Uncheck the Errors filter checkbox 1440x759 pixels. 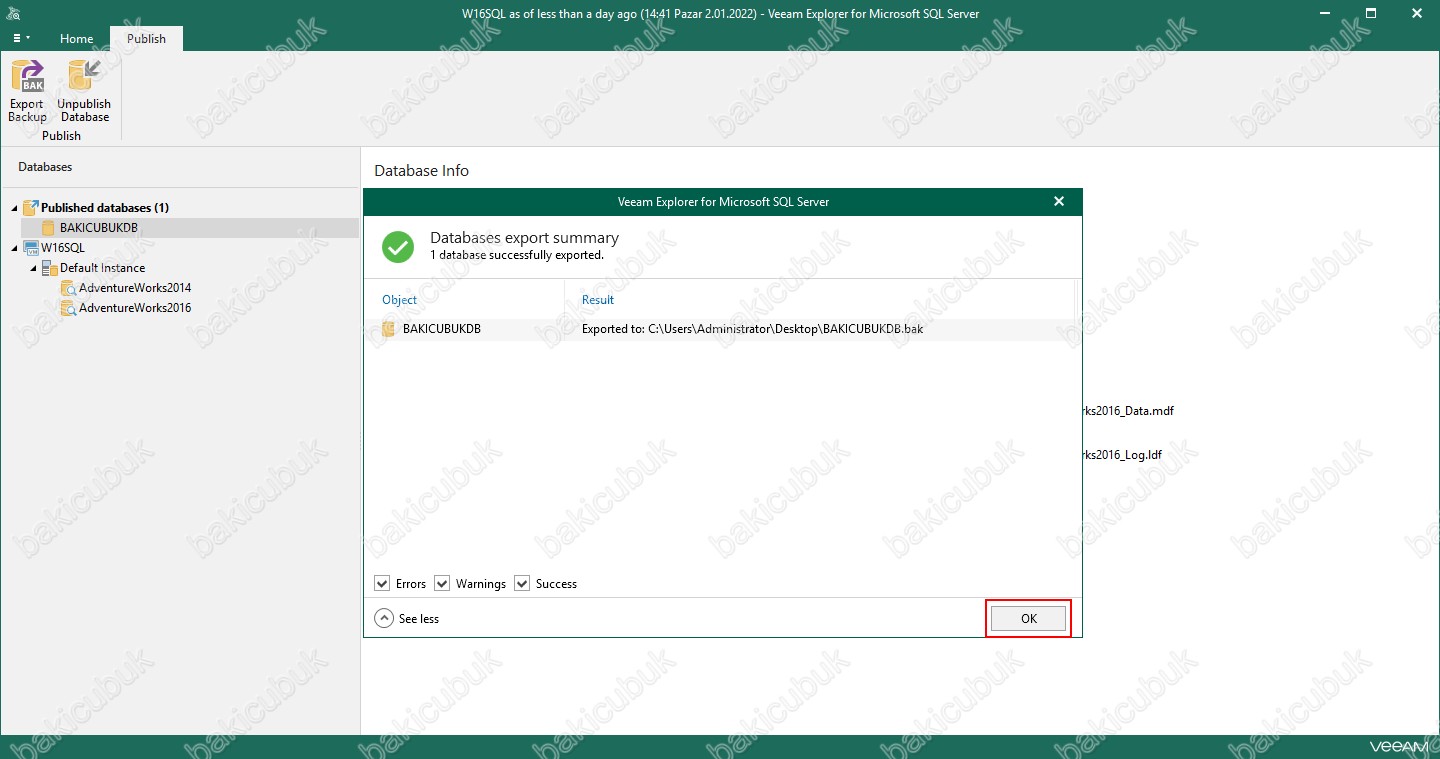click(382, 583)
